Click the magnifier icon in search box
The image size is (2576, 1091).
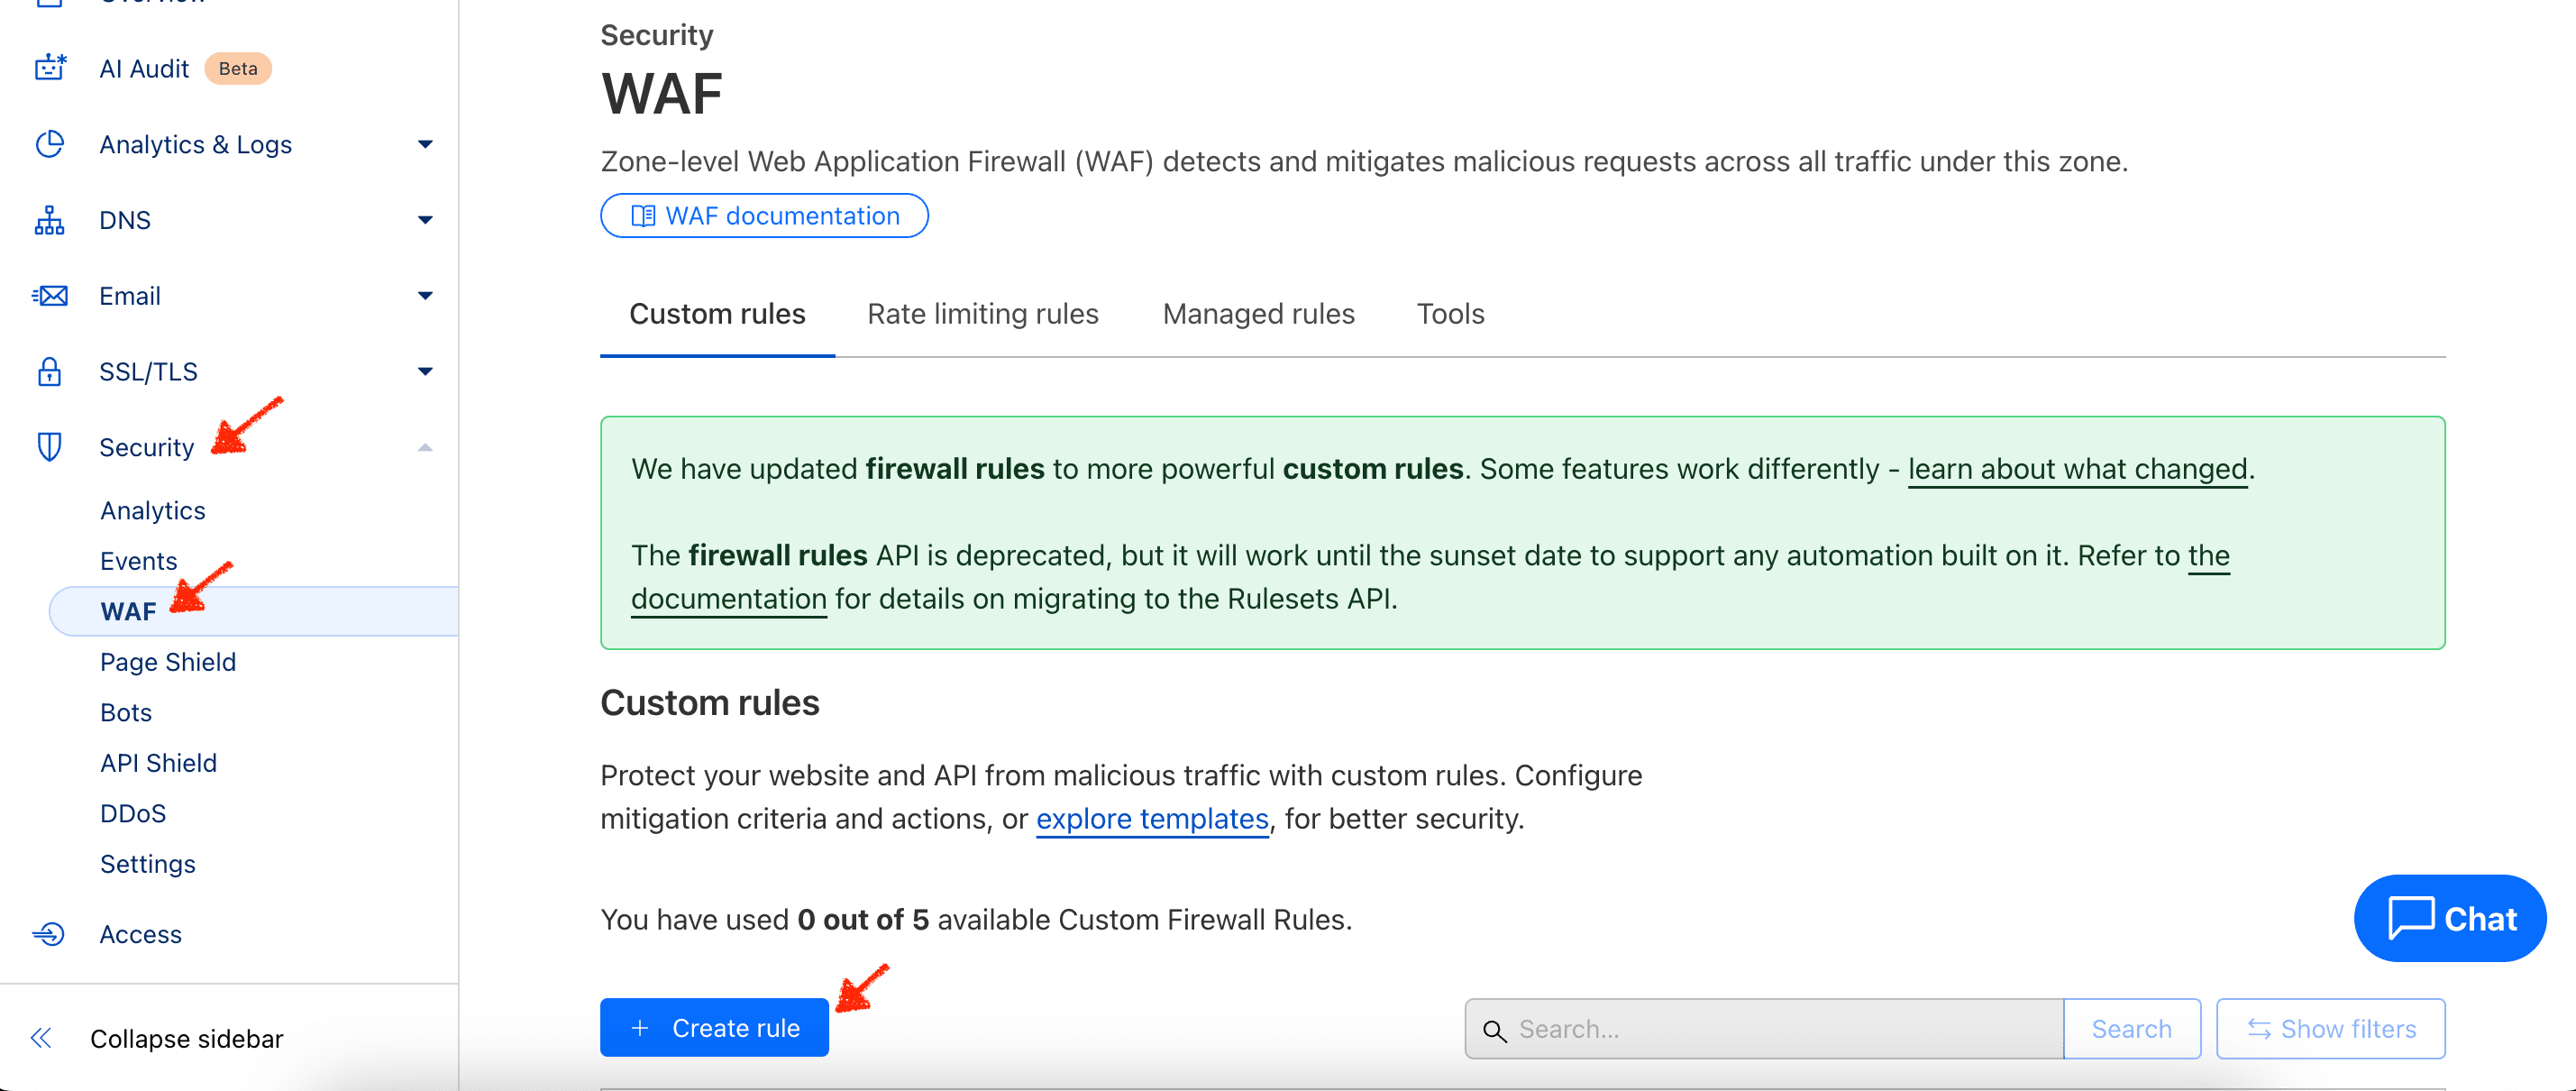[1494, 1030]
